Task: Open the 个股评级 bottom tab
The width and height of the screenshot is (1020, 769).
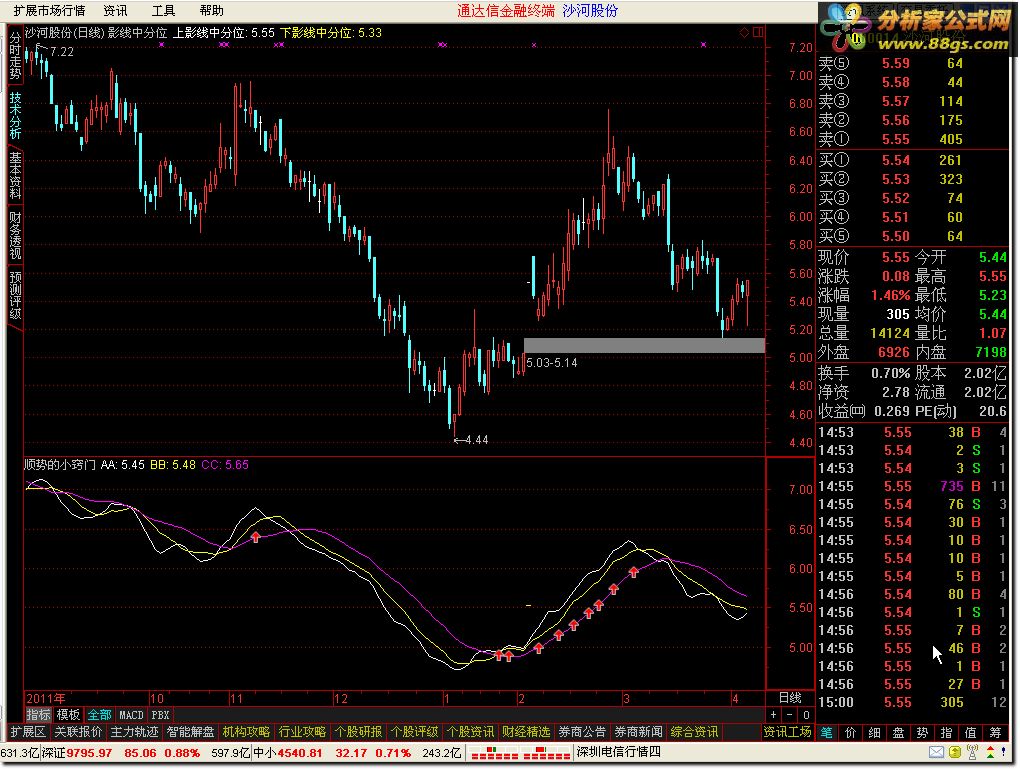Action: (x=414, y=732)
